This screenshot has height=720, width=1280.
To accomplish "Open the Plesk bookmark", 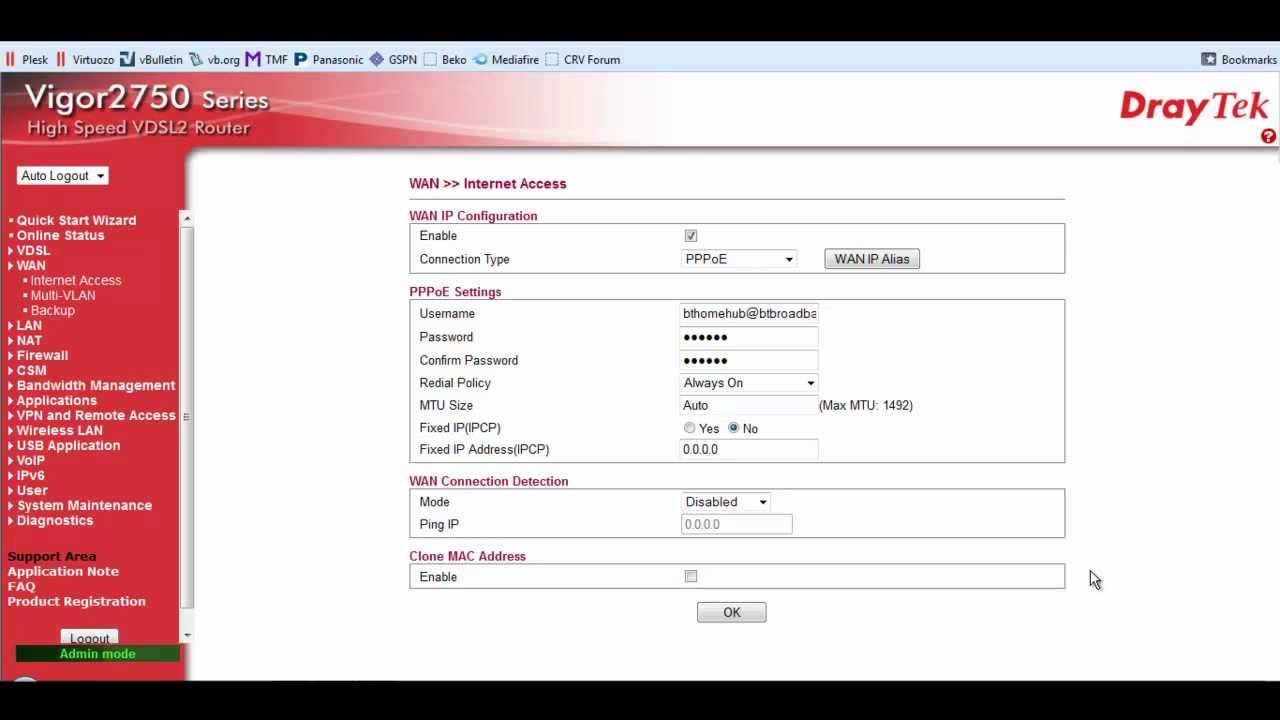I will [26, 60].
